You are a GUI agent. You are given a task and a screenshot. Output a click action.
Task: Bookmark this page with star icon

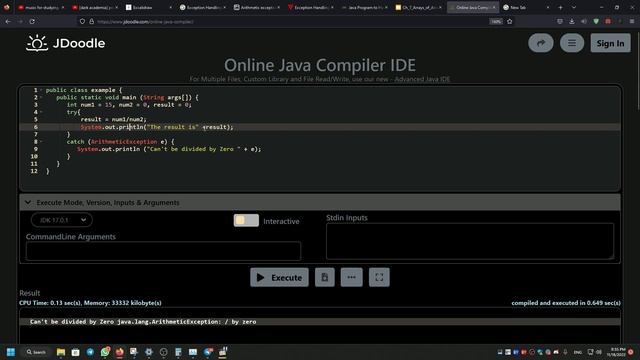point(509,22)
